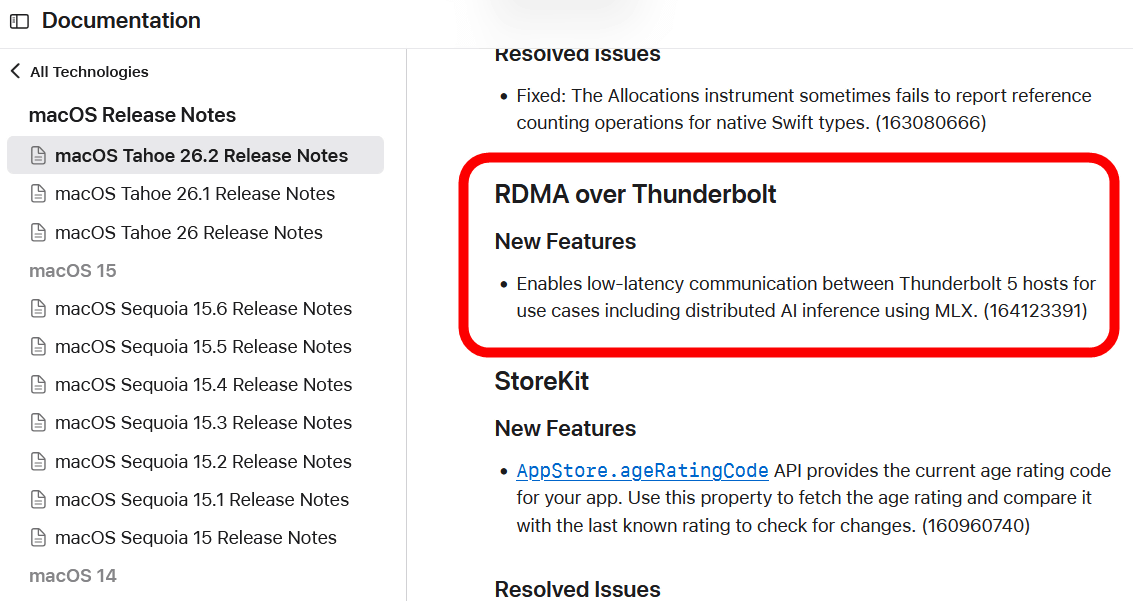Click document icon beside macOS Sequoia 15 Release Notes
Viewport: 1133px width, 601px height.
[39, 538]
